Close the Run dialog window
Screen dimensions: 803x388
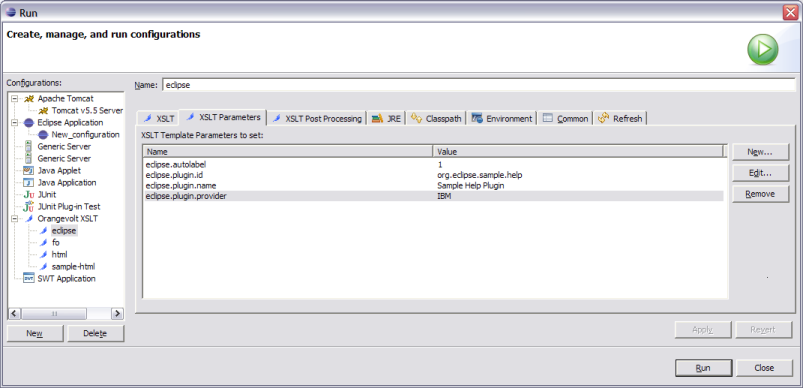(x=791, y=12)
